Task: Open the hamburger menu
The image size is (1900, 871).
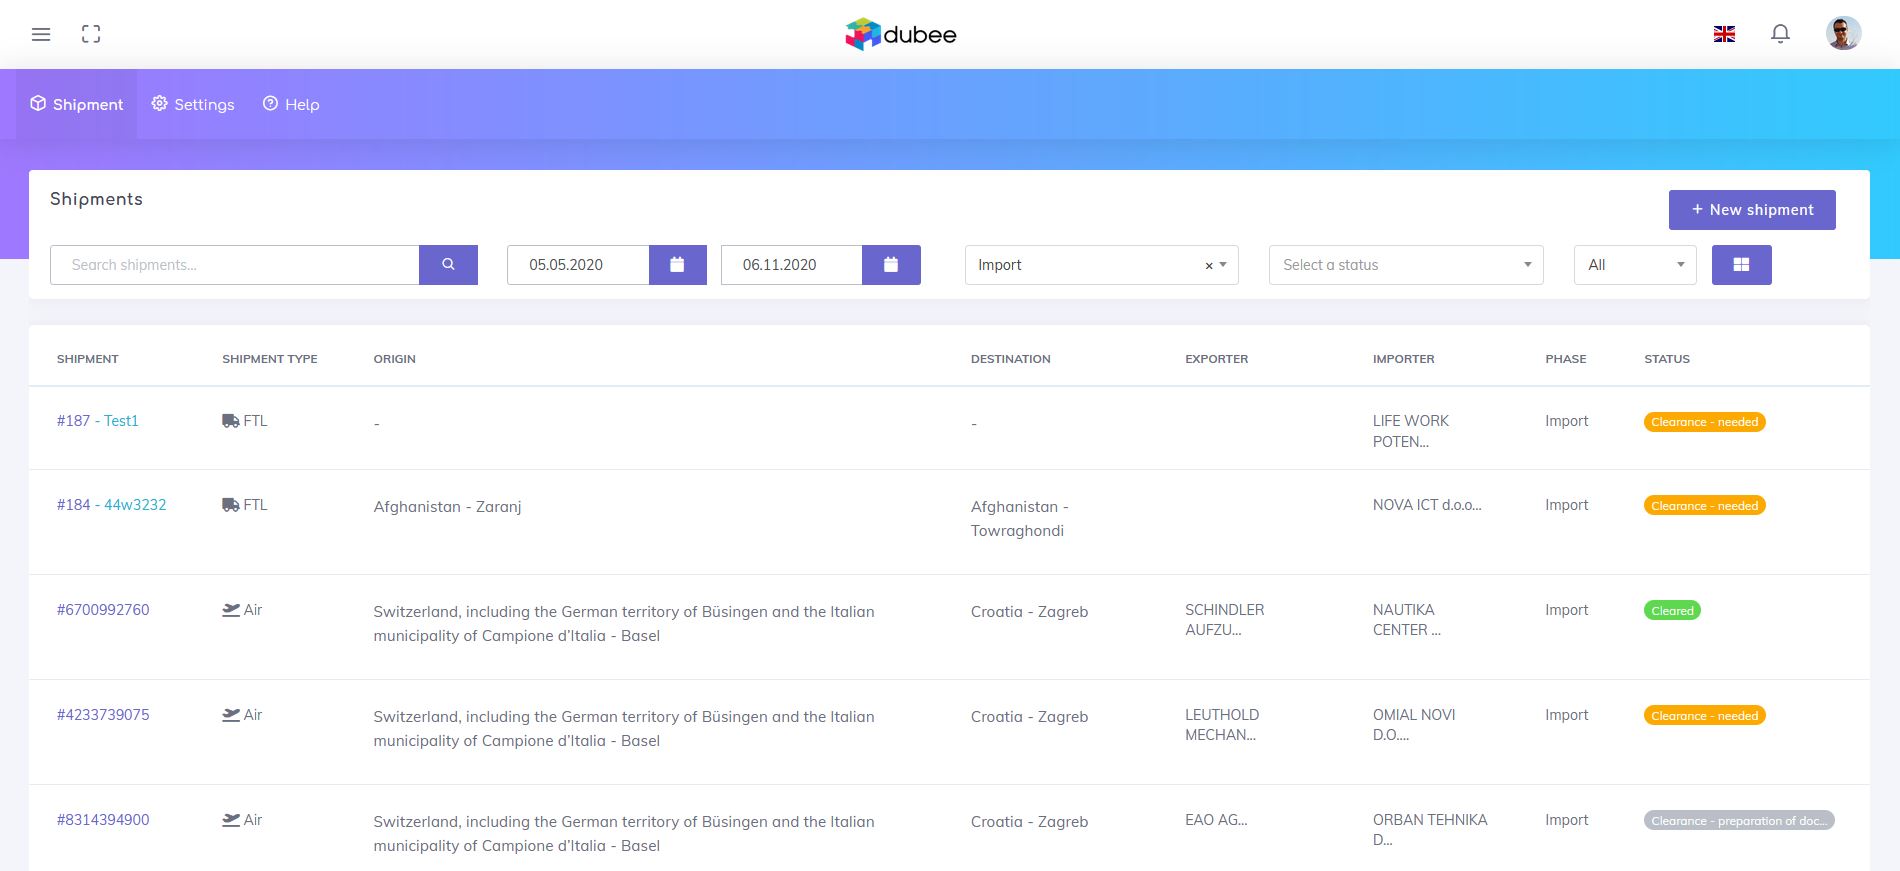Action: [41, 34]
